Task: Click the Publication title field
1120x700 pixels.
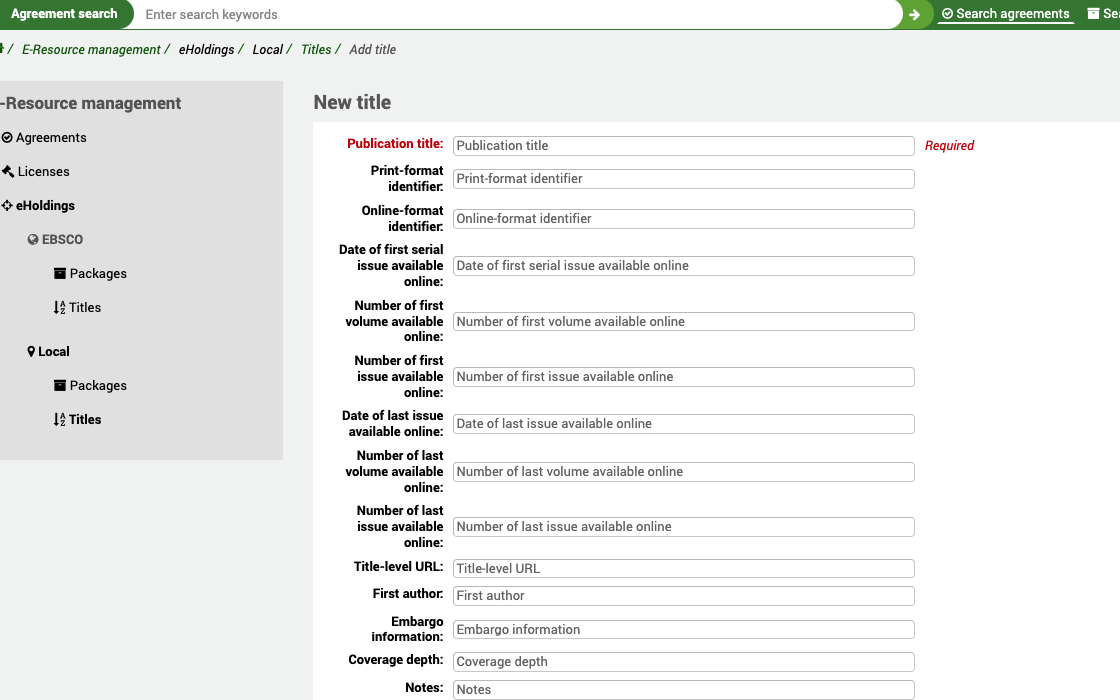Action: pos(683,146)
